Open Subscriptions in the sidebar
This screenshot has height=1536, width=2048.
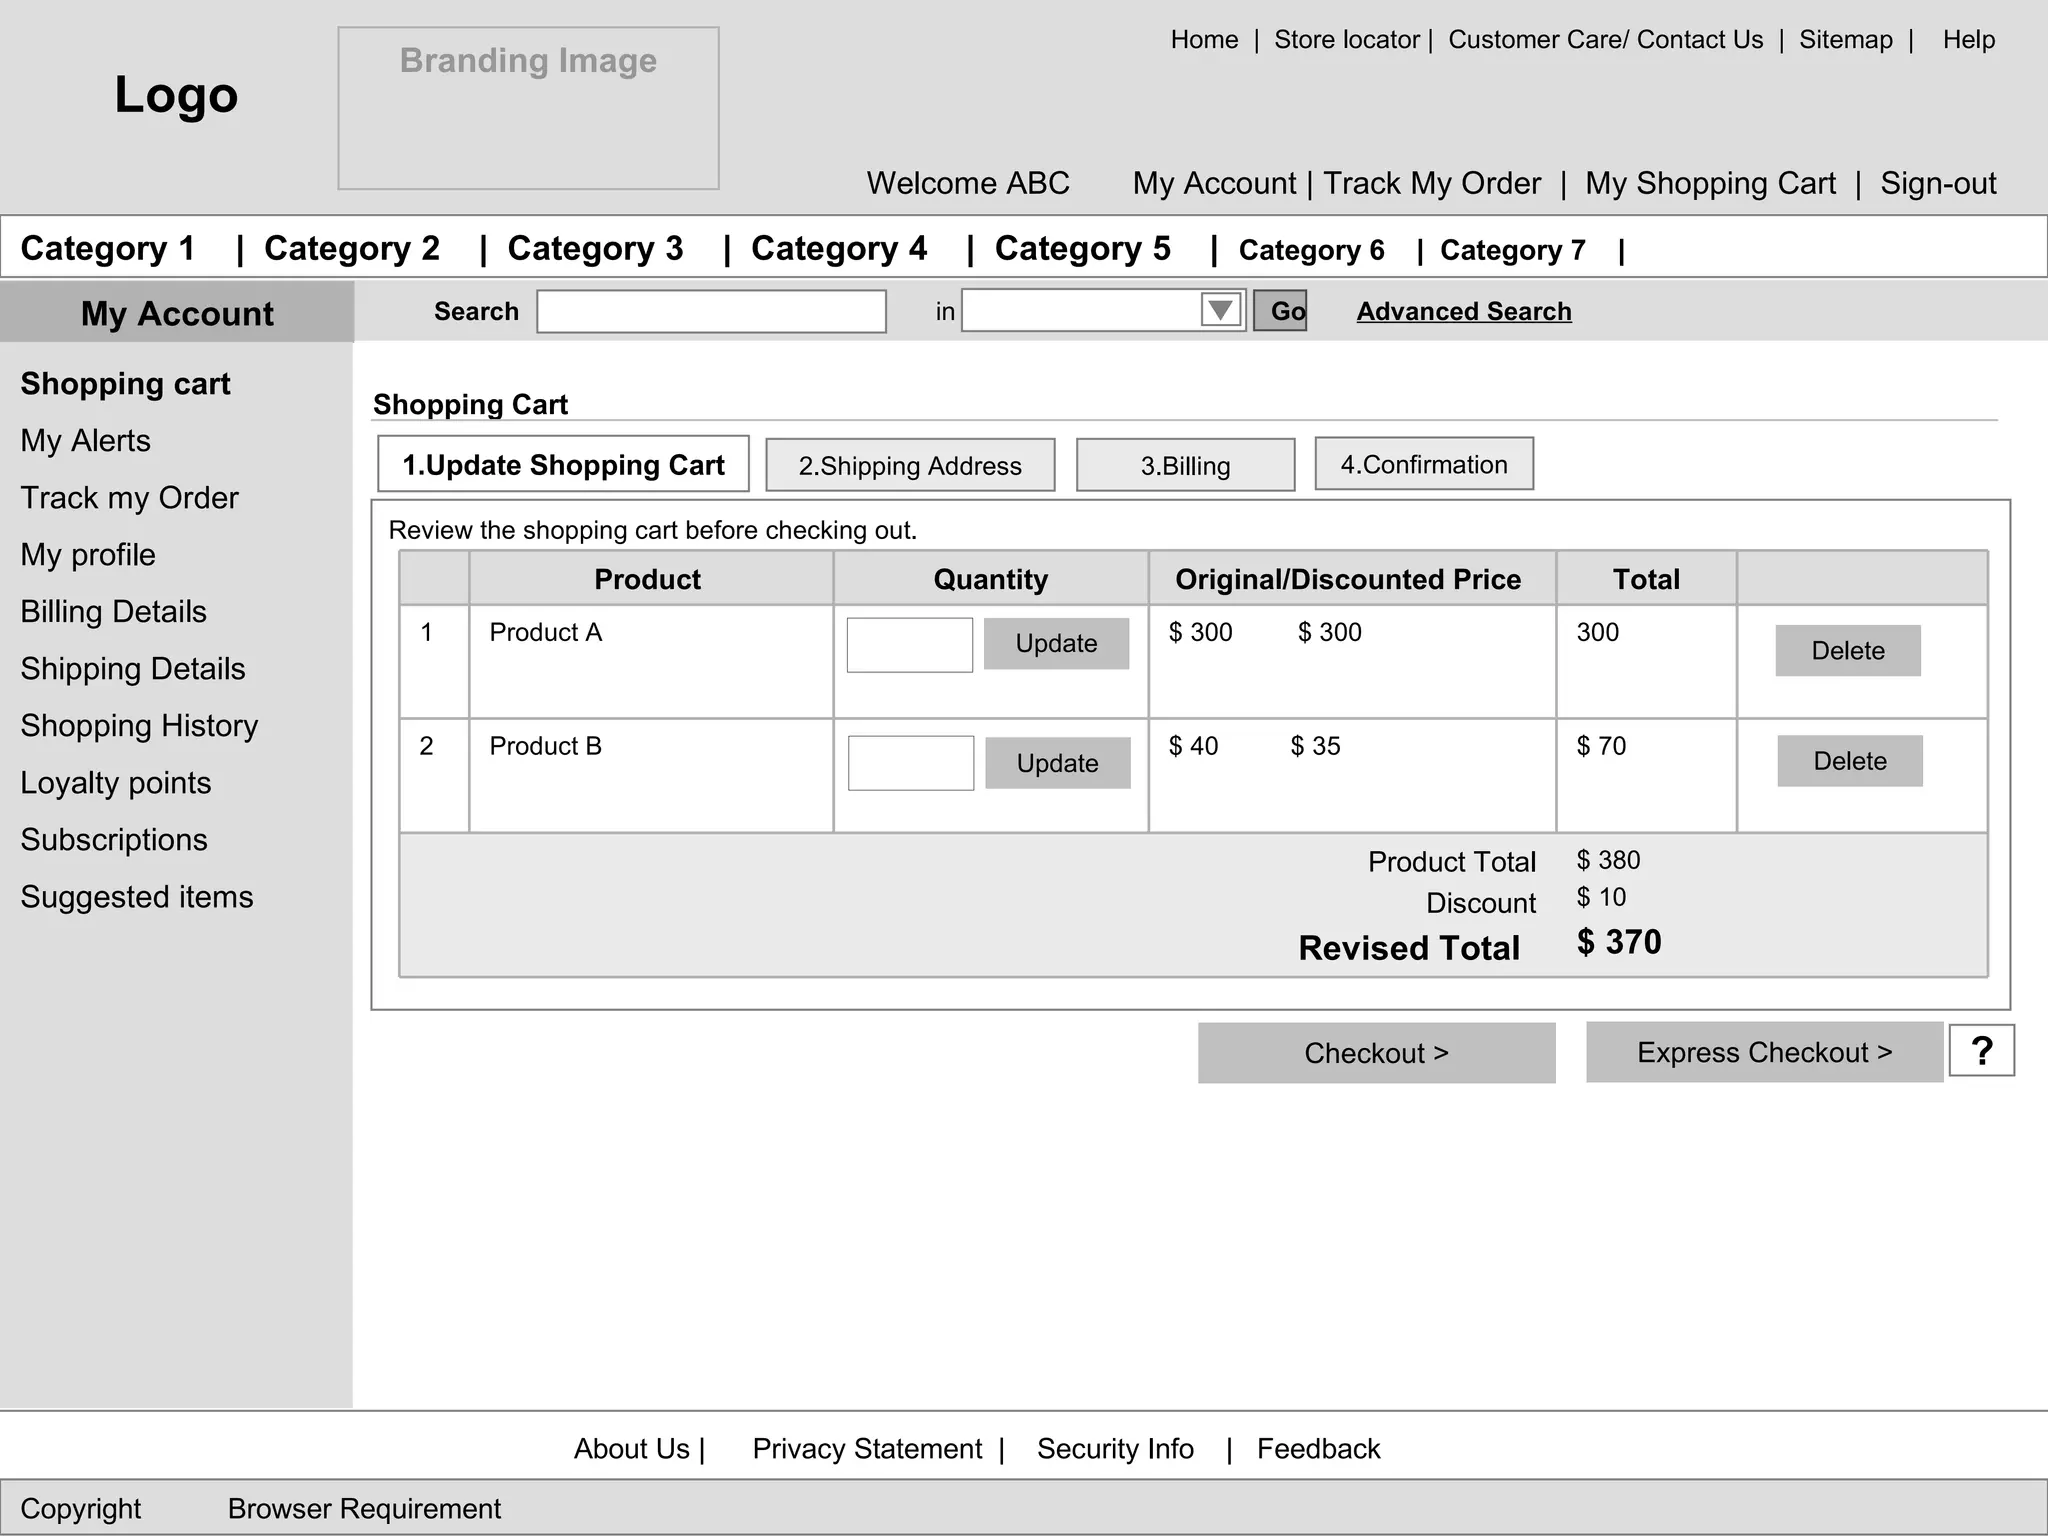tap(114, 840)
